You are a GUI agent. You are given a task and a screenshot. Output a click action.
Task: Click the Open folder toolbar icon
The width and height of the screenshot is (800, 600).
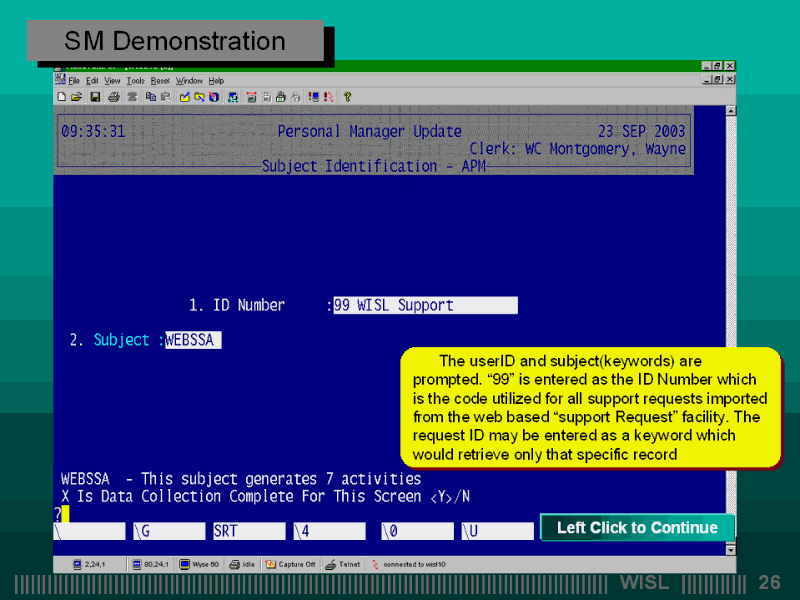point(75,97)
